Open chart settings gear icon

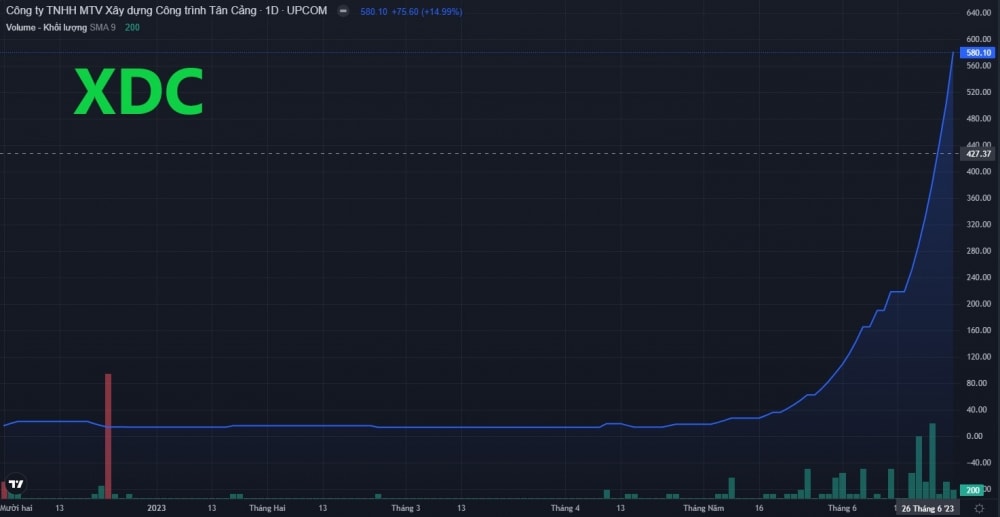[x=979, y=508]
